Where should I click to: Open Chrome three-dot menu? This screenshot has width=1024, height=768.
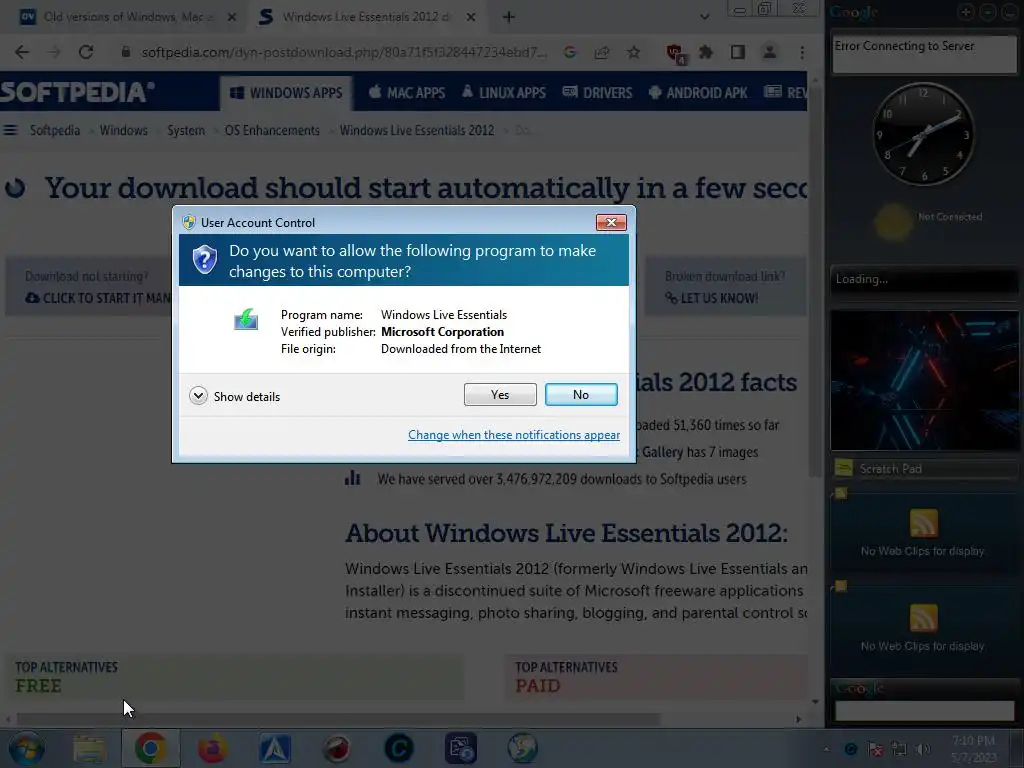(802, 52)
